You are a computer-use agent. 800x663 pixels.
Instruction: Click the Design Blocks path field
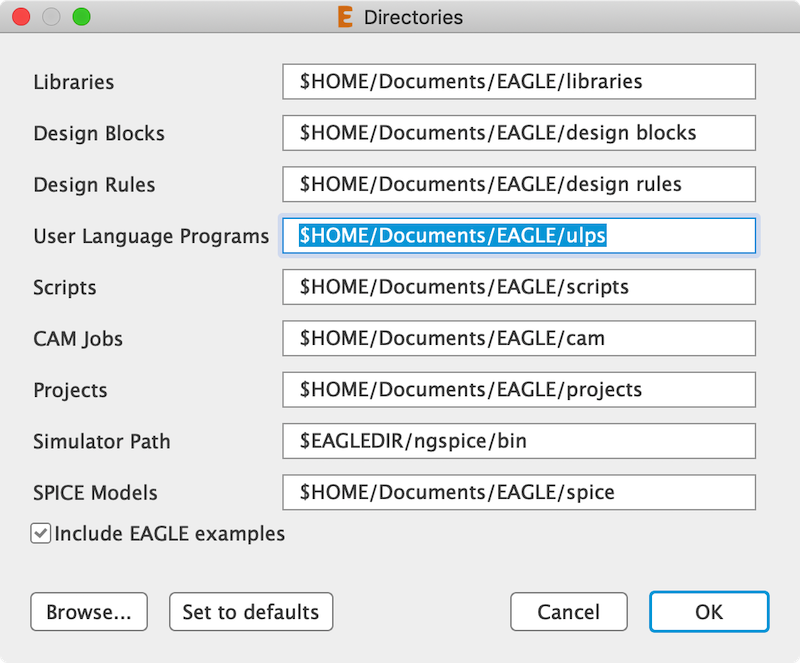(519, 133)
